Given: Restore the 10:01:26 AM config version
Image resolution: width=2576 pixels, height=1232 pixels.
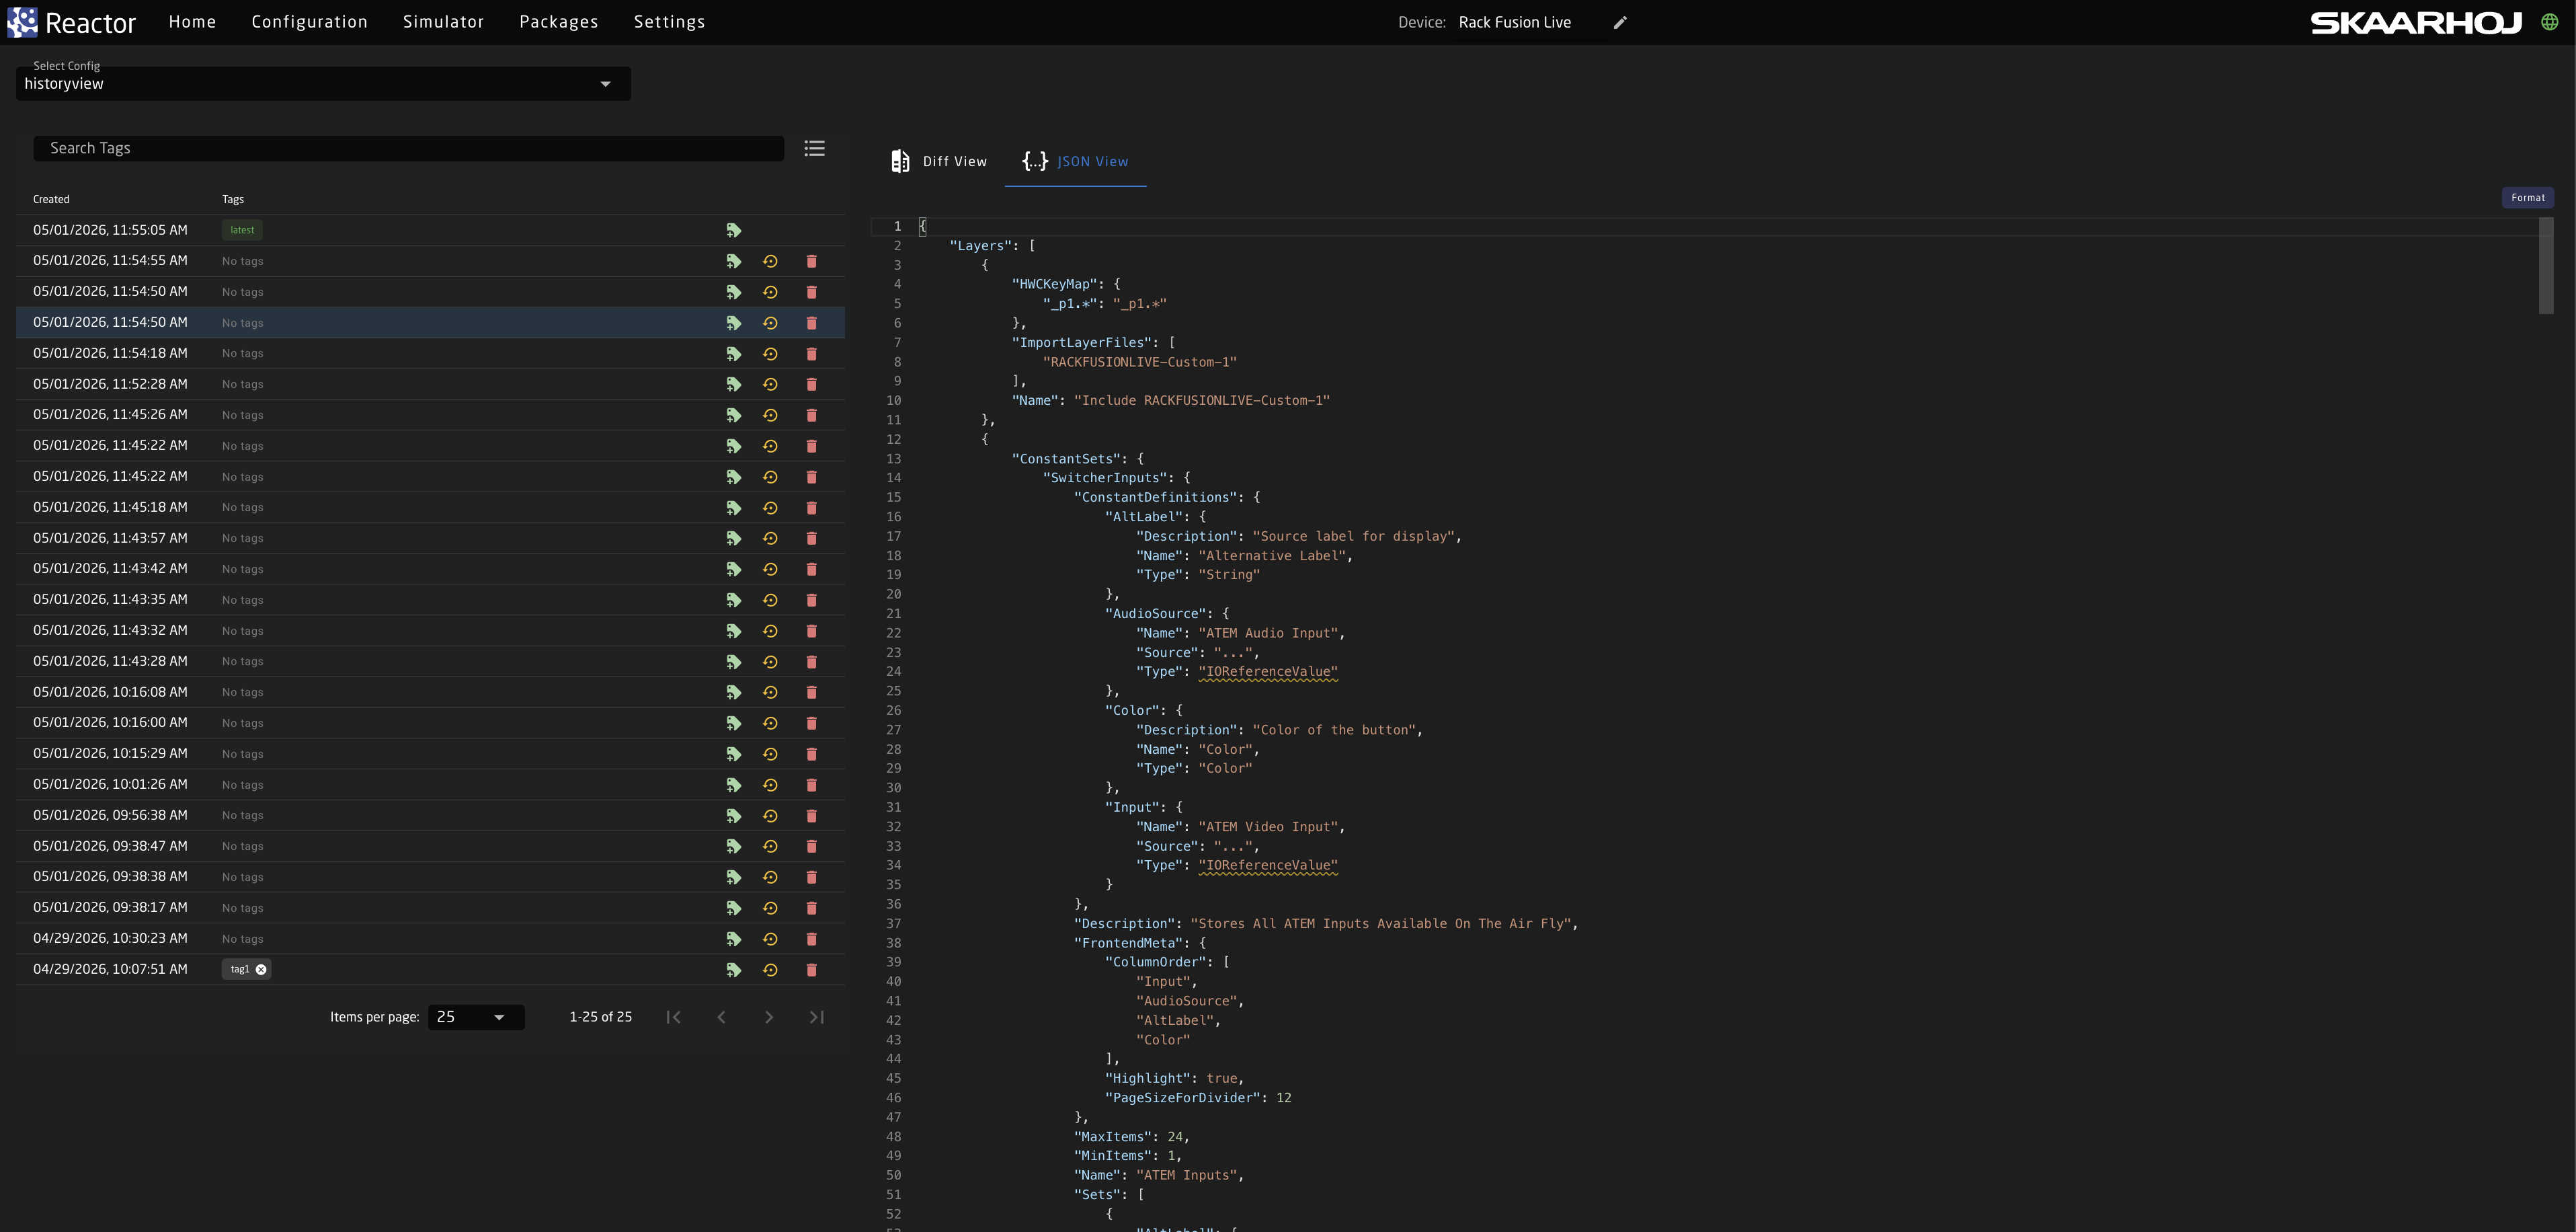Looking at the screenshot, I should [770, 785].
